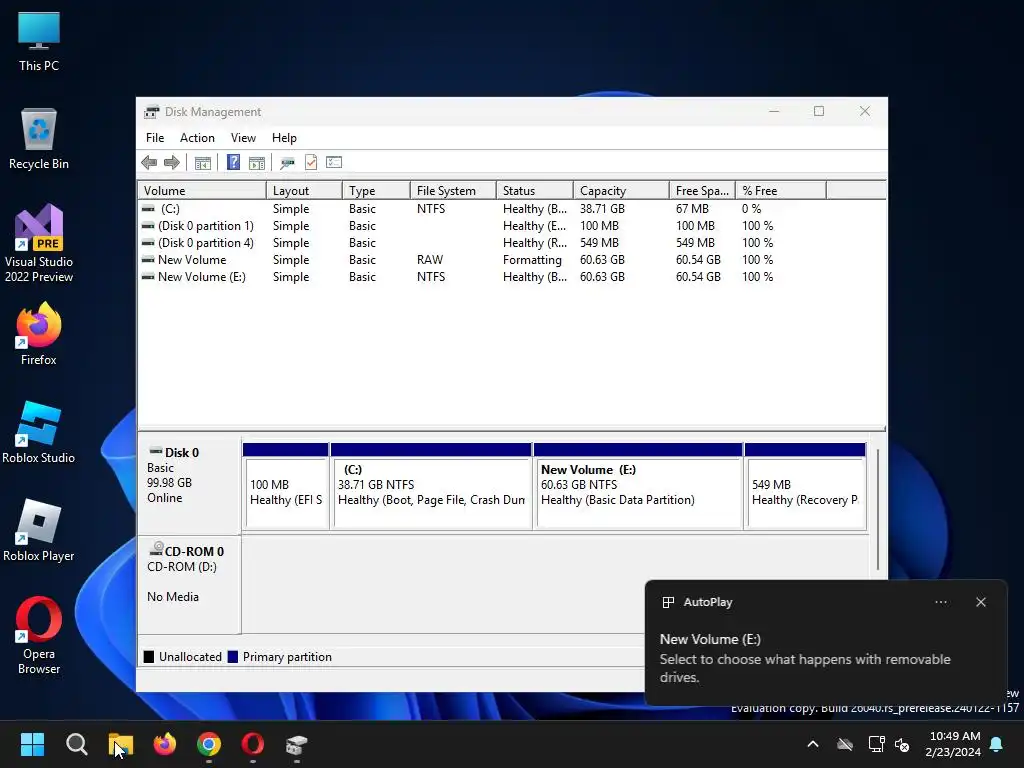Viewport: 1024px width, 768px height.
Task: Launch Google Chrome from the taskbar
Action: pos(209,744)
